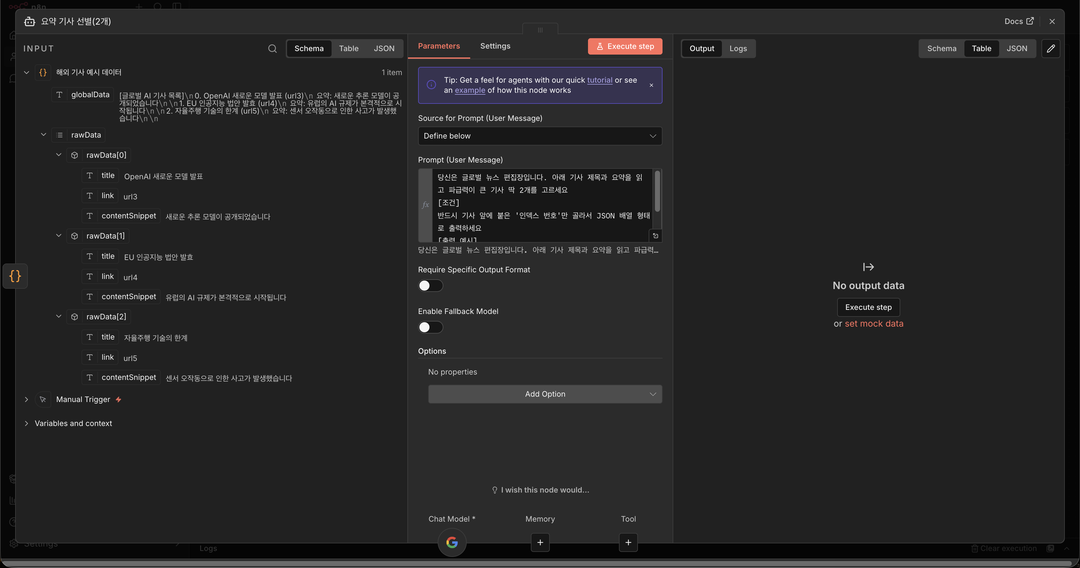Click inside the Prompt text field
Screen dimensions: 1080x568
point(540,205)
